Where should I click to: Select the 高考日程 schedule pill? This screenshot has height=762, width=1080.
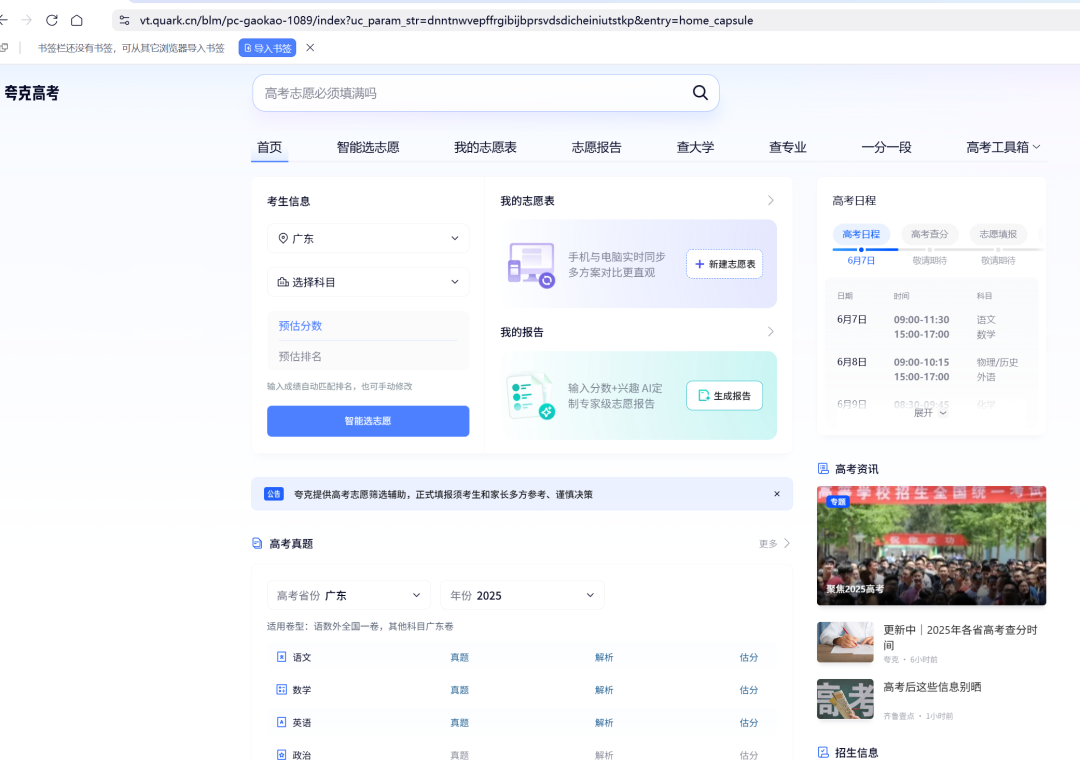point(861,234)
